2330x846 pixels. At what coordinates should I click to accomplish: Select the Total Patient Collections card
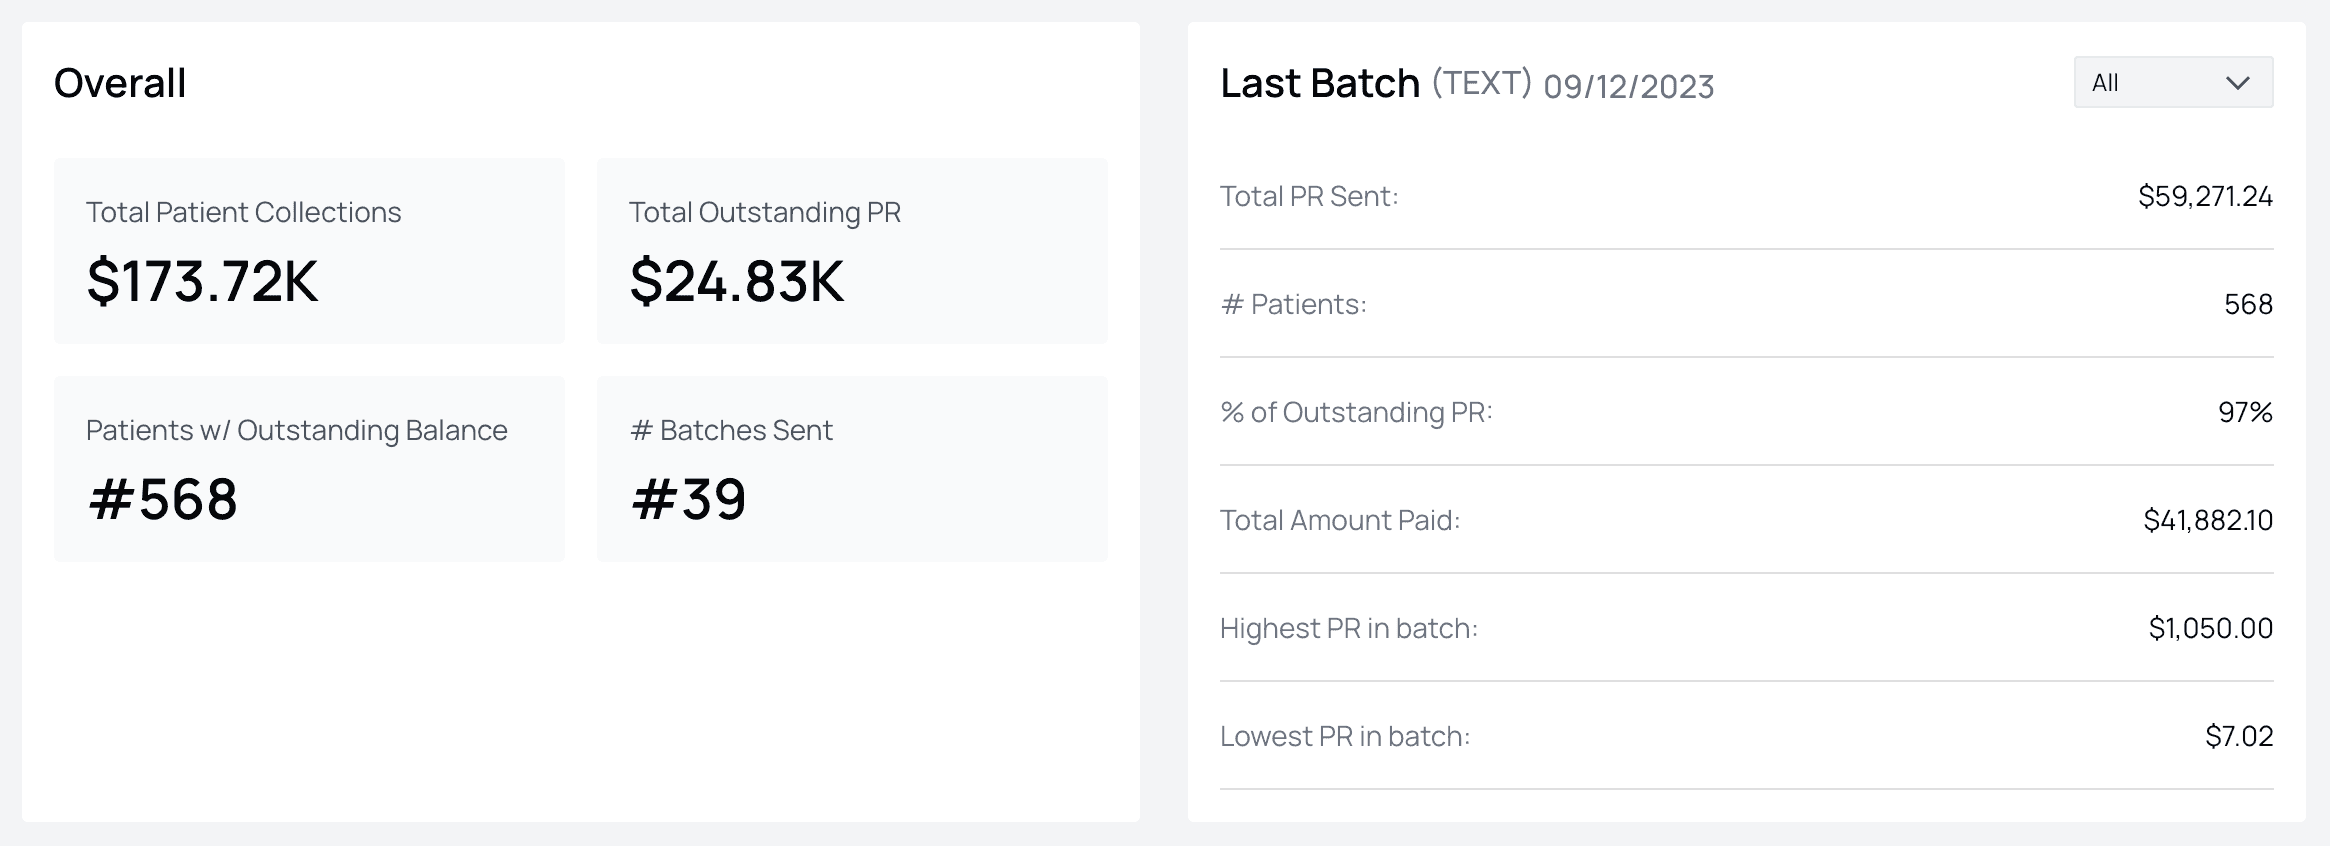(309, 251)
